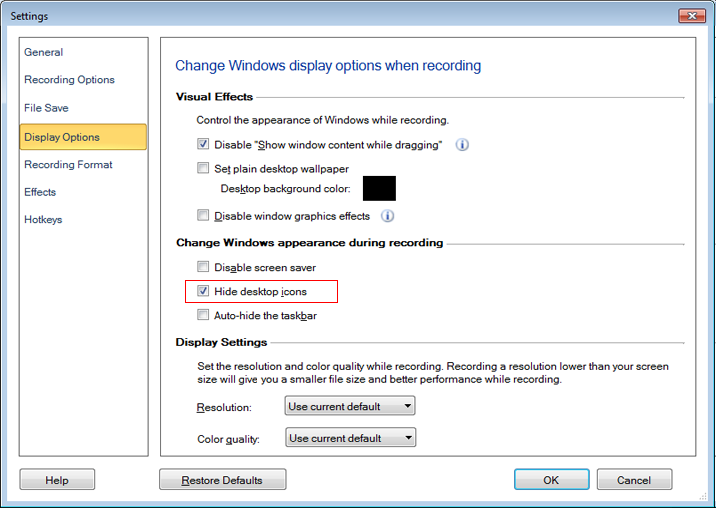716x508 pixels.
Task: Select the General settings category
Action: click(44, 52)
